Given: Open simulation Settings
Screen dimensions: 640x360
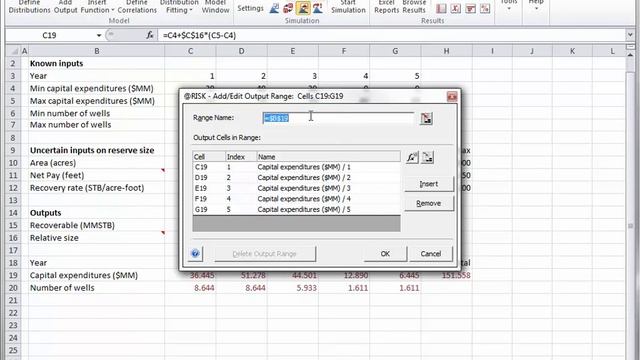Looking at the screenshot, I should click(x=250, y=8).
